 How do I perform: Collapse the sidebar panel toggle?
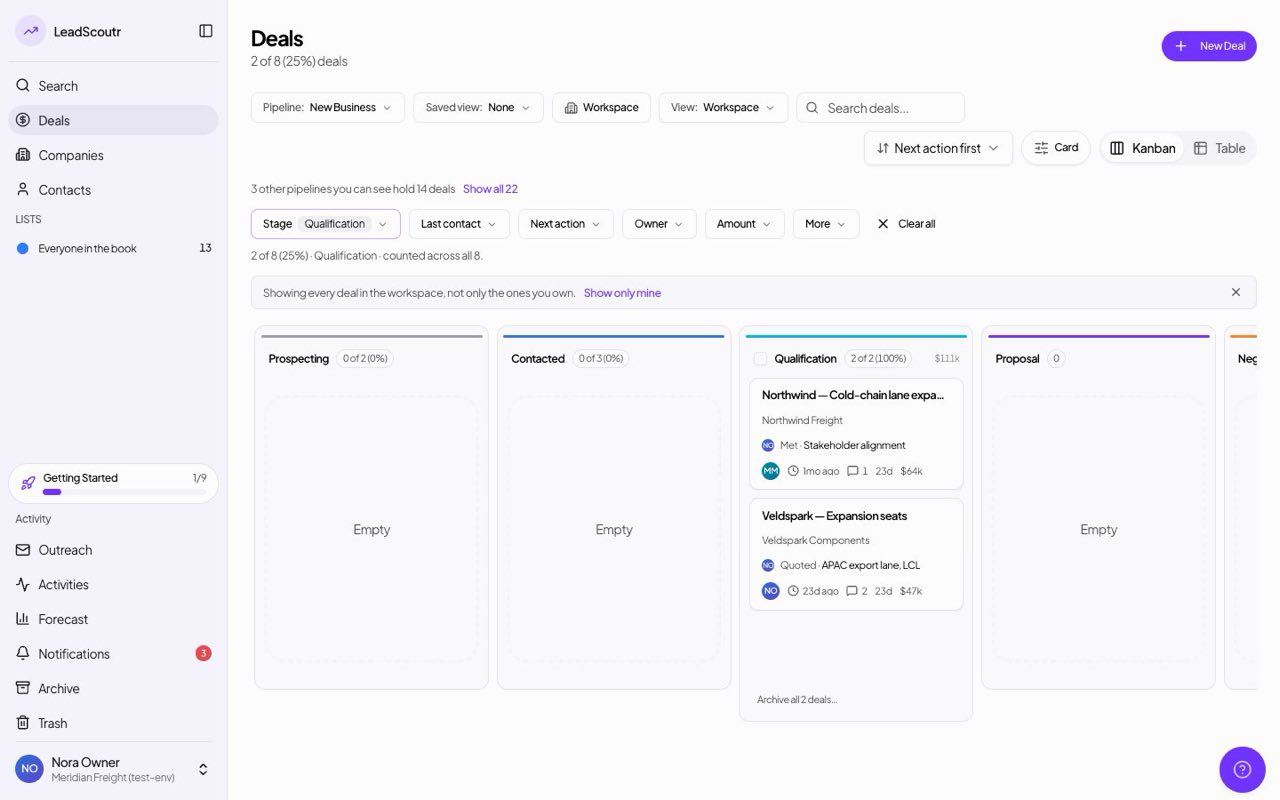click(x=206, y=31)
